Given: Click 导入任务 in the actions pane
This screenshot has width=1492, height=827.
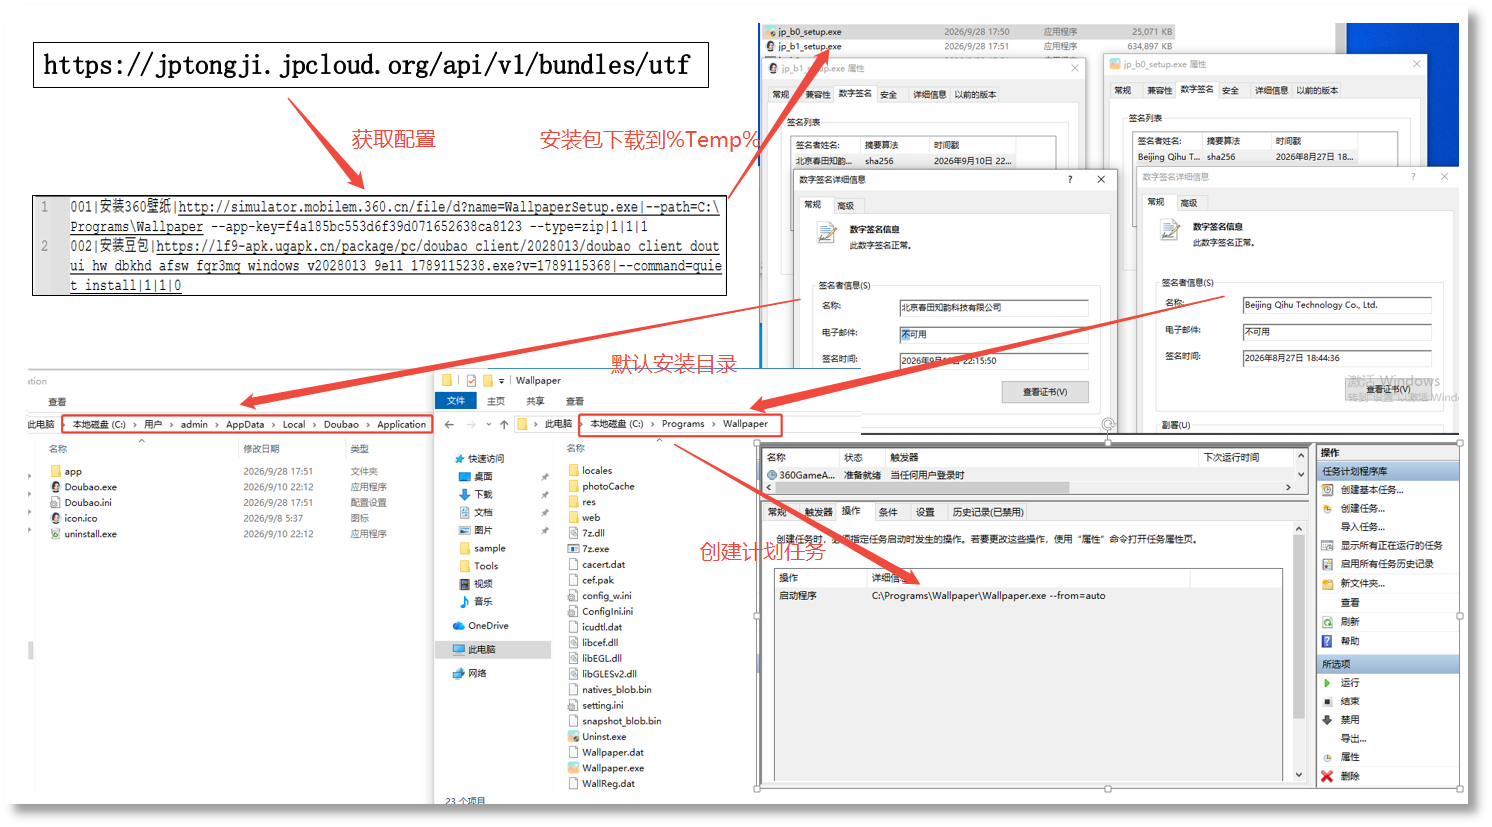Looking at the screenshot, I should pos(1362,527).
